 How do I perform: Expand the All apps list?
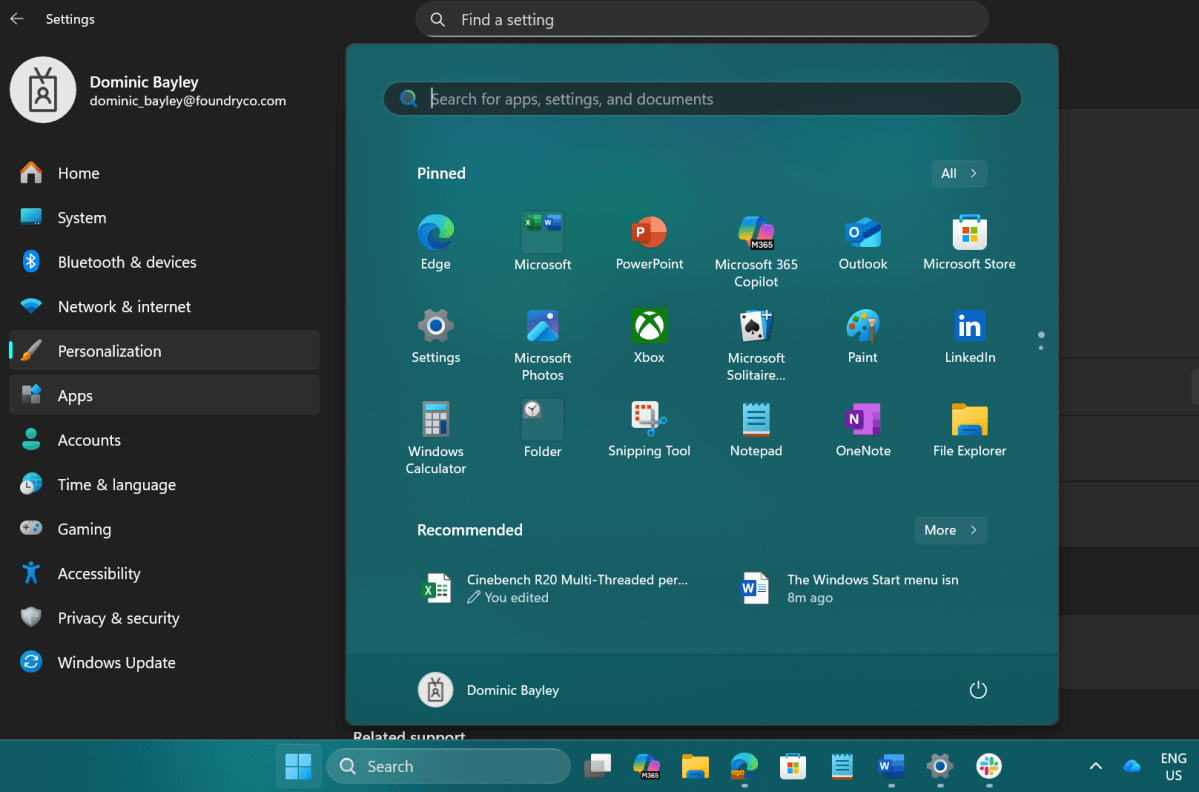point(958,173)
